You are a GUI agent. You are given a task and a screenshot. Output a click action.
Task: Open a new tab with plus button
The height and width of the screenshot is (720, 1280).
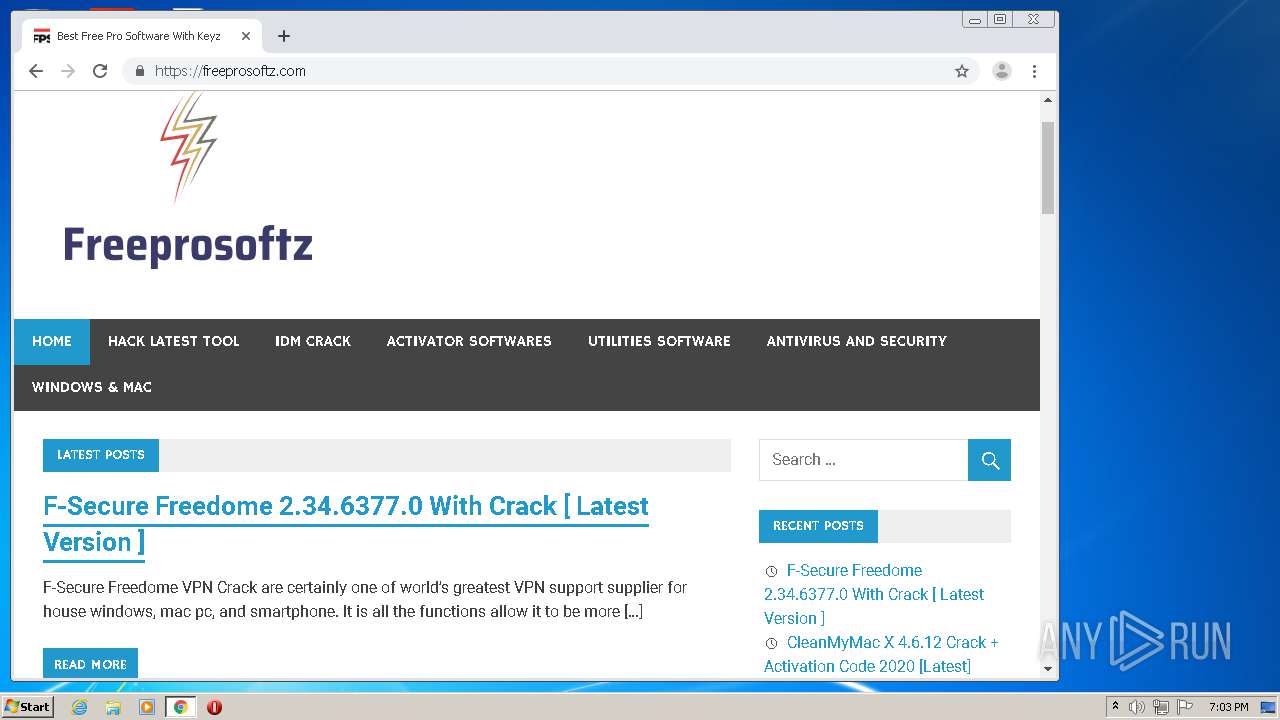tap(284, 36)
